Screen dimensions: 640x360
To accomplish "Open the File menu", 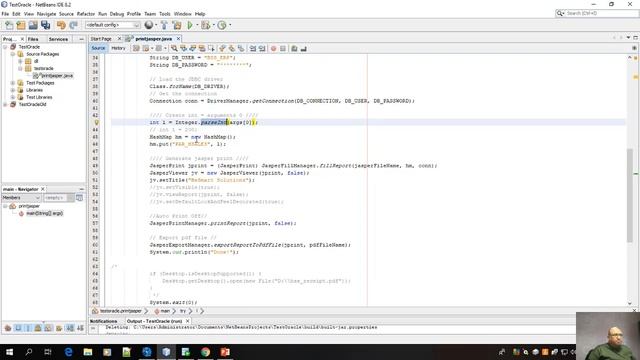I will coord(5,14).
